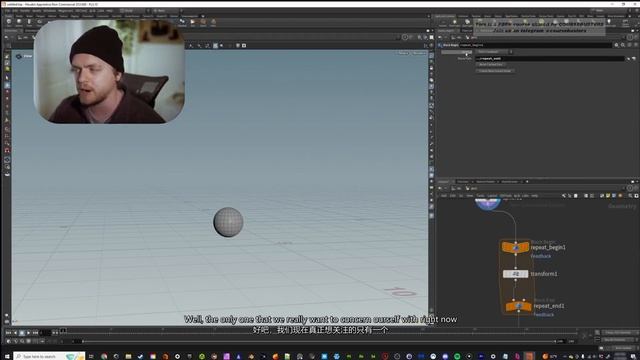Open the parameter pane gear menu
This screenshot has height=360, width=640.
[x=616, y=45]
